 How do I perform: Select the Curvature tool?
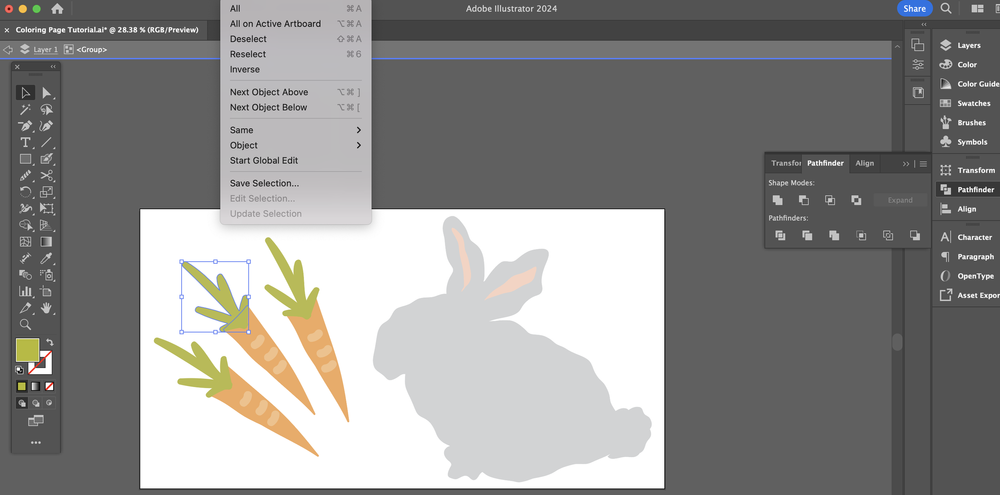46,126
